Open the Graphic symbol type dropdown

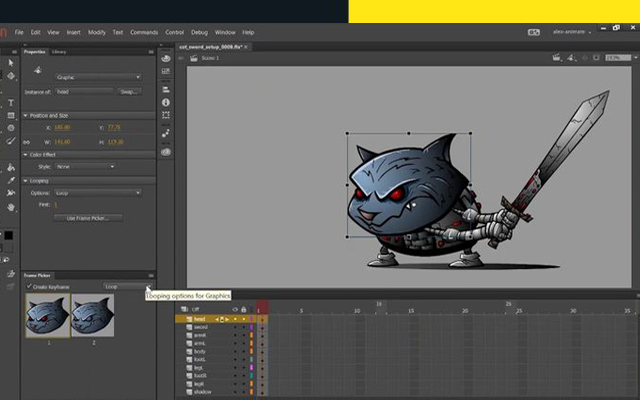coord(98,77)
